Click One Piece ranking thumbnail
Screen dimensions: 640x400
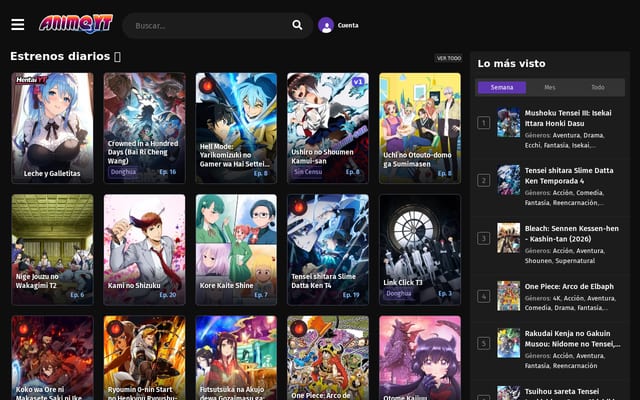tap(509, 296)
